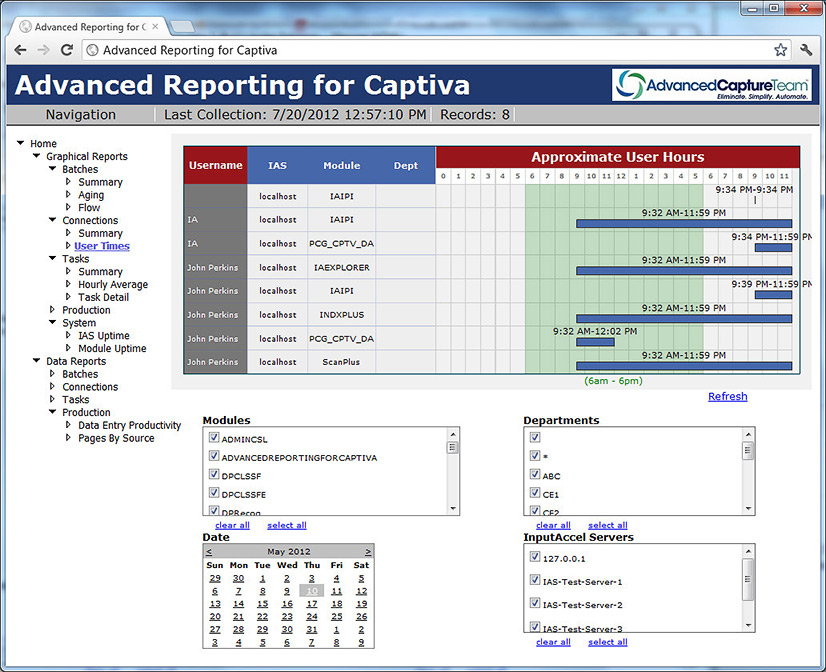Viewport: 826px width, 672px height.
Task: Open browser wrench settings menu
Action: [x=806, y=49]
